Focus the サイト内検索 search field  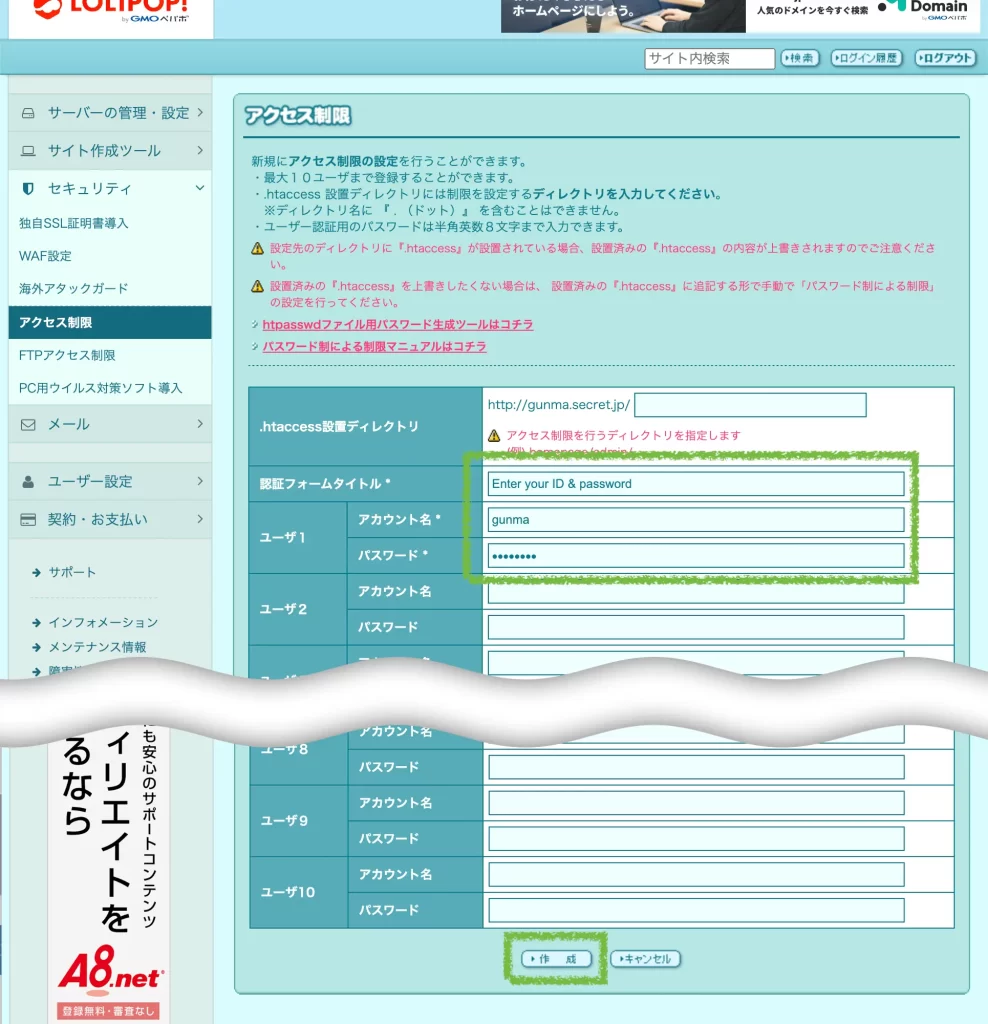click(709, 58)
